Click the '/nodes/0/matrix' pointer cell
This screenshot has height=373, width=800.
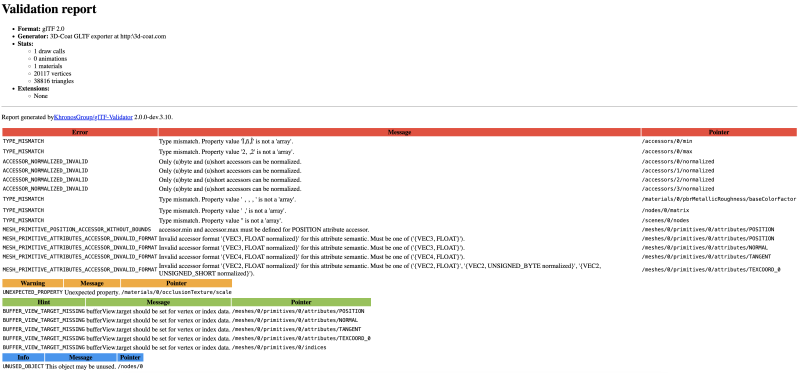pyautogui.click(x=665, y=210)
